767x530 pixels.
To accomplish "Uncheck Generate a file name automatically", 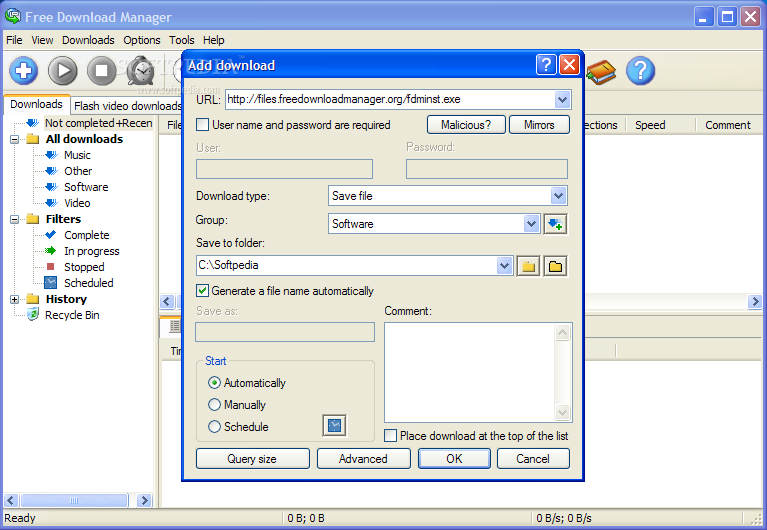I will point(202,291).
